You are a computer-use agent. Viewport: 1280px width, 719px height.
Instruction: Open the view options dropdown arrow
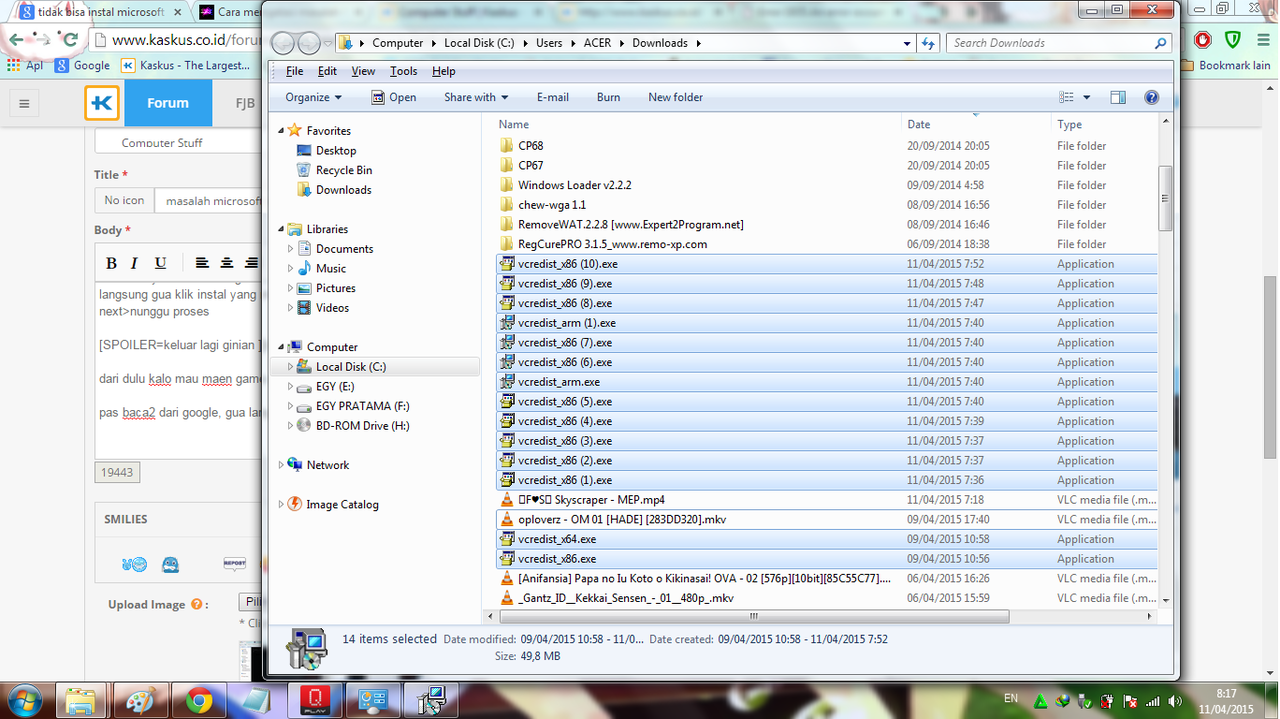pyautogui.click(x=1087, y=97)
